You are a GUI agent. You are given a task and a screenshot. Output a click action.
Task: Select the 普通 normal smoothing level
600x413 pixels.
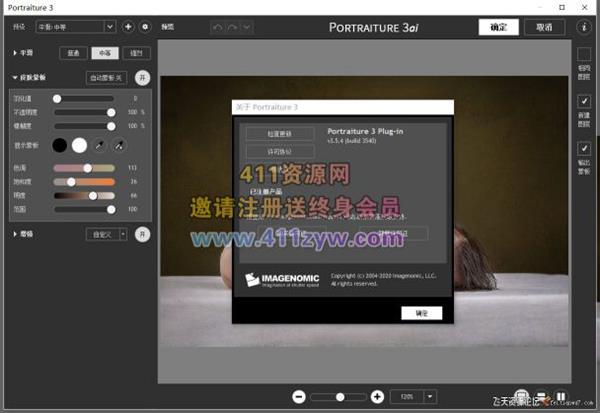(x=73, y=53)
